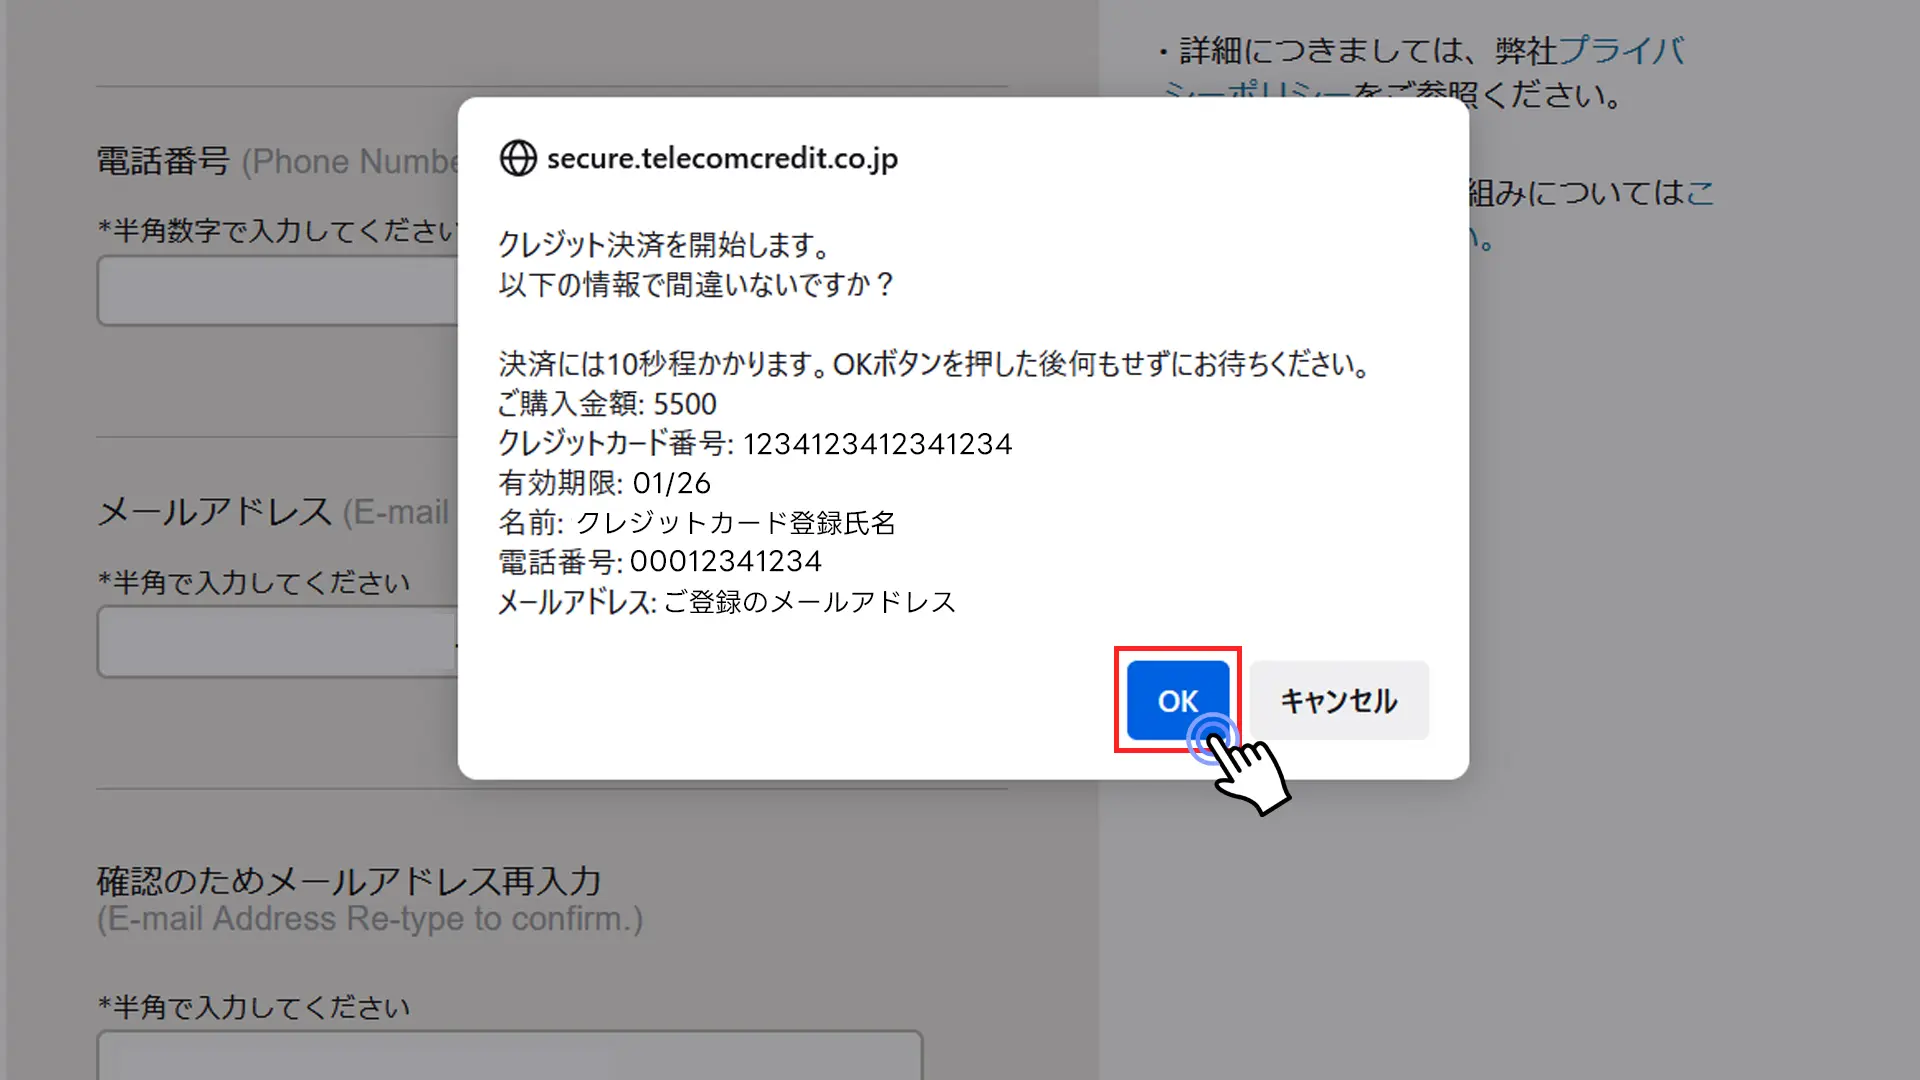
Task: Click the hand pointer cursor graphic
Action: (x=1240, y=765)
